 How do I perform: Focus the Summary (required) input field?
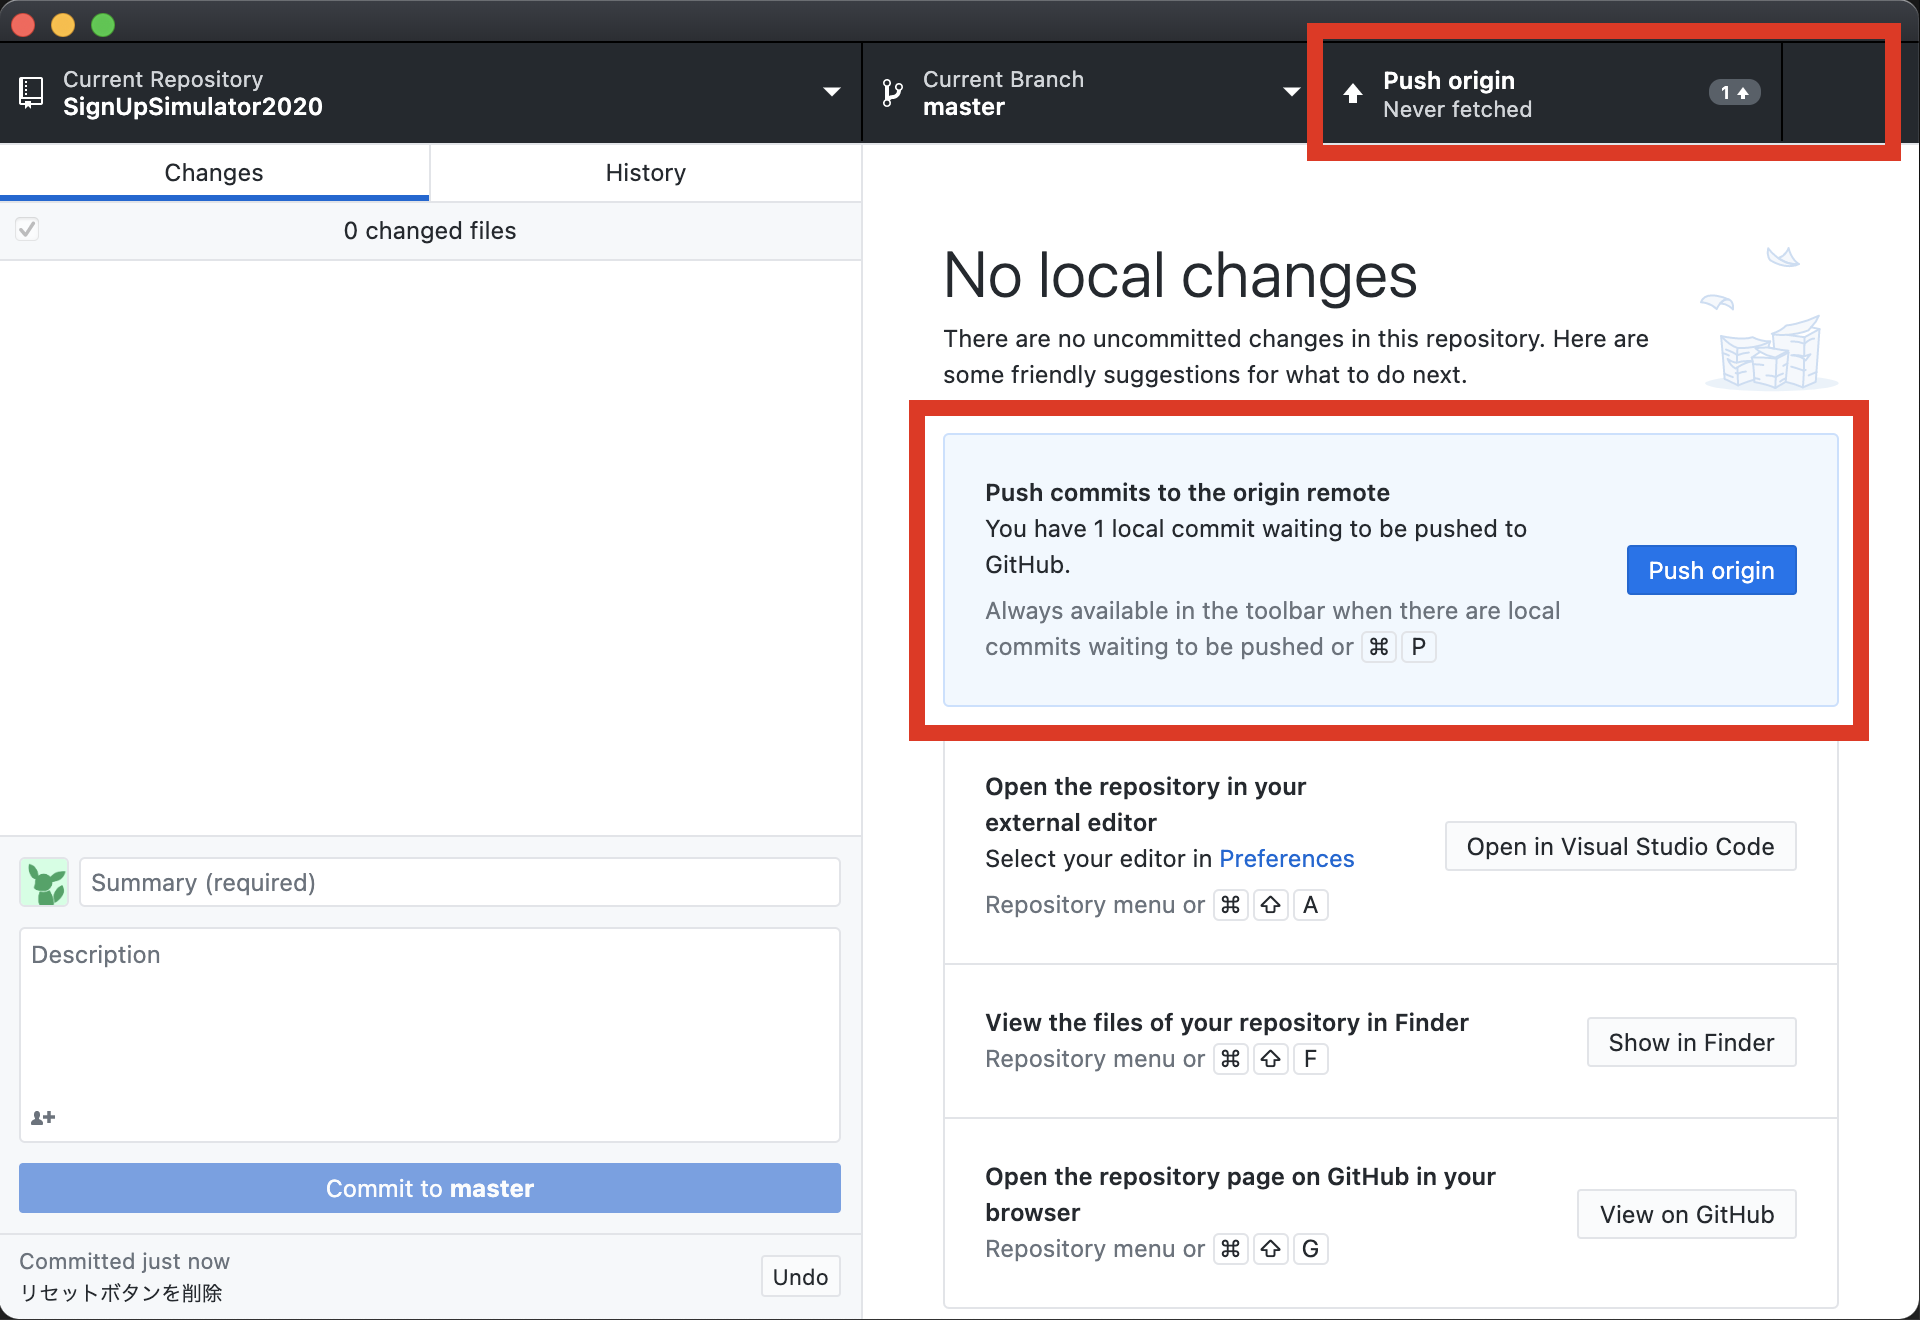point(459,882)
